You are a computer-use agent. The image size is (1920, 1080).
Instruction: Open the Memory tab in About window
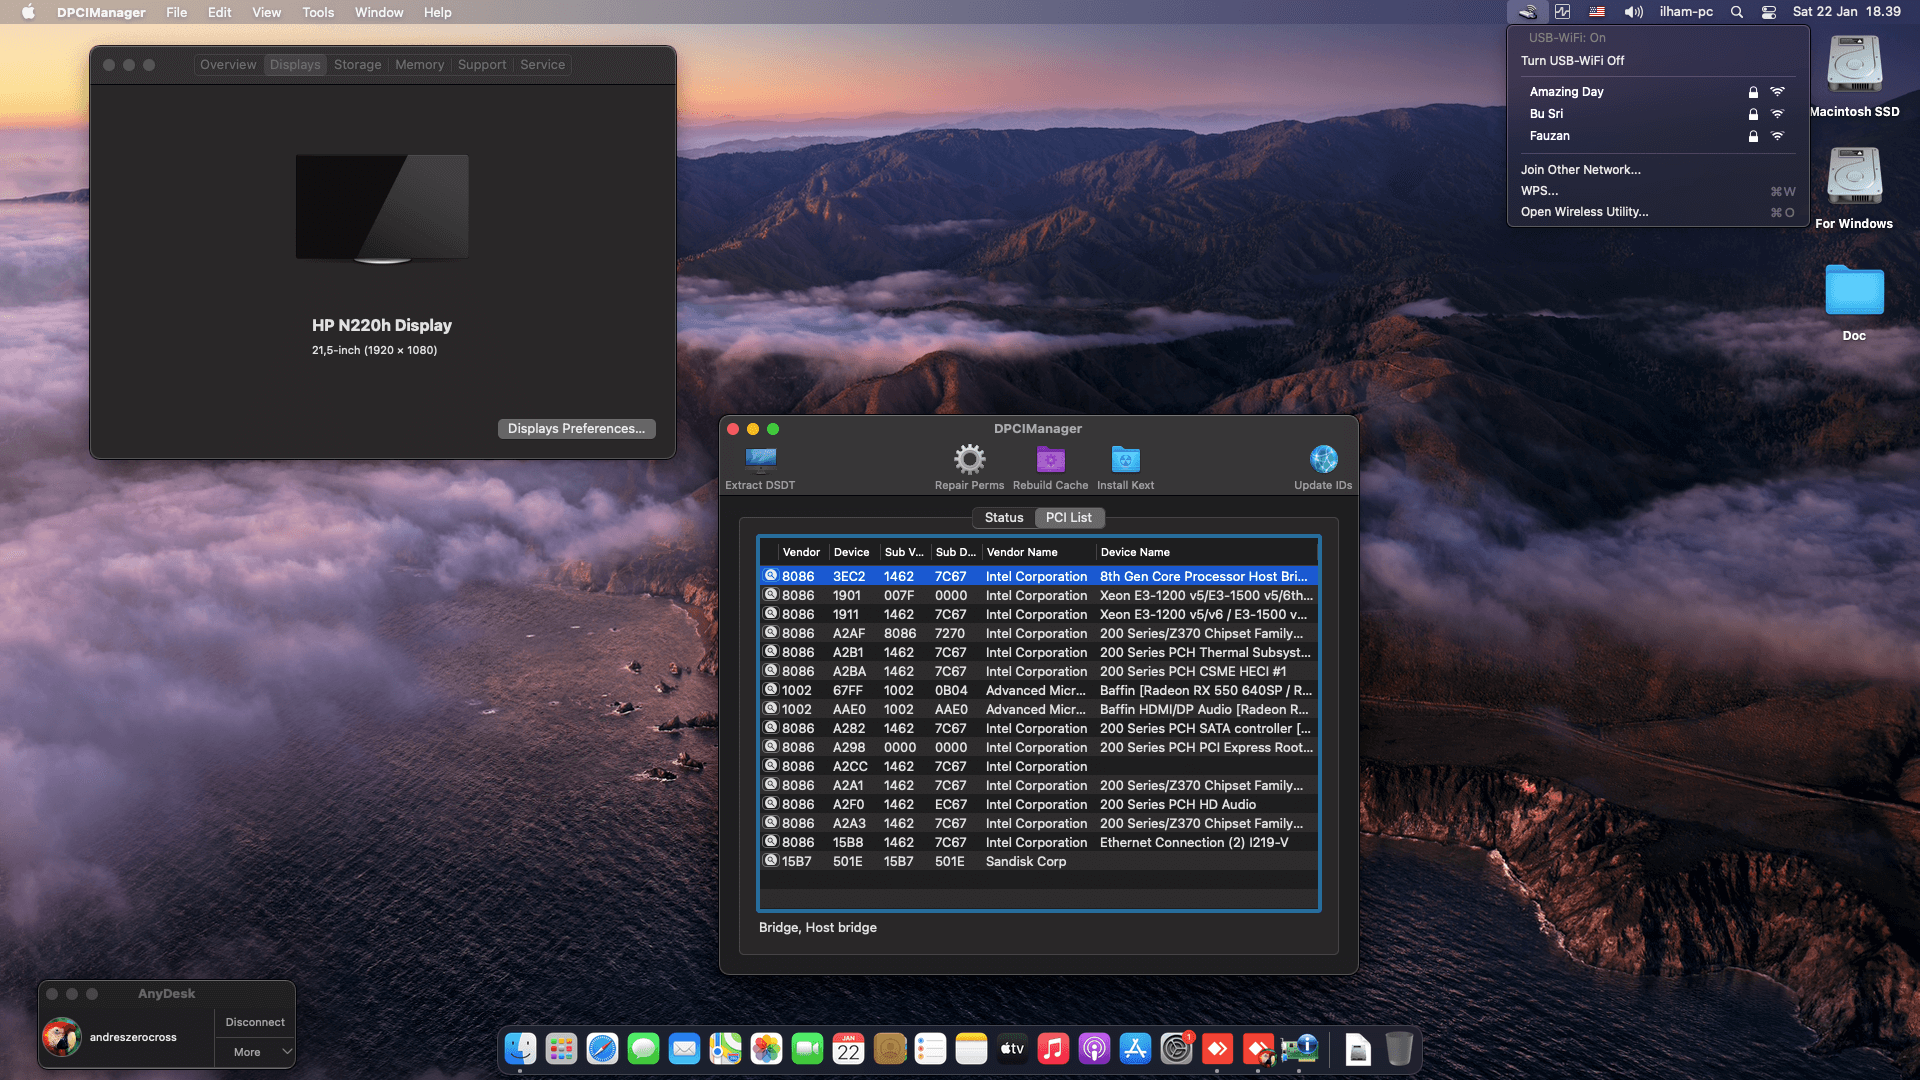(x=419, y=64)
